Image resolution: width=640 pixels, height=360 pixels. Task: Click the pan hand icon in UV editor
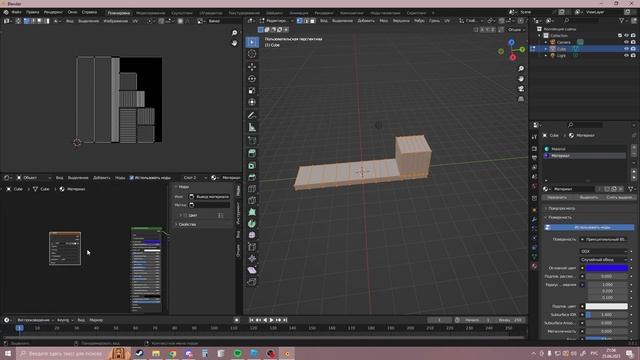pos(234,43)
